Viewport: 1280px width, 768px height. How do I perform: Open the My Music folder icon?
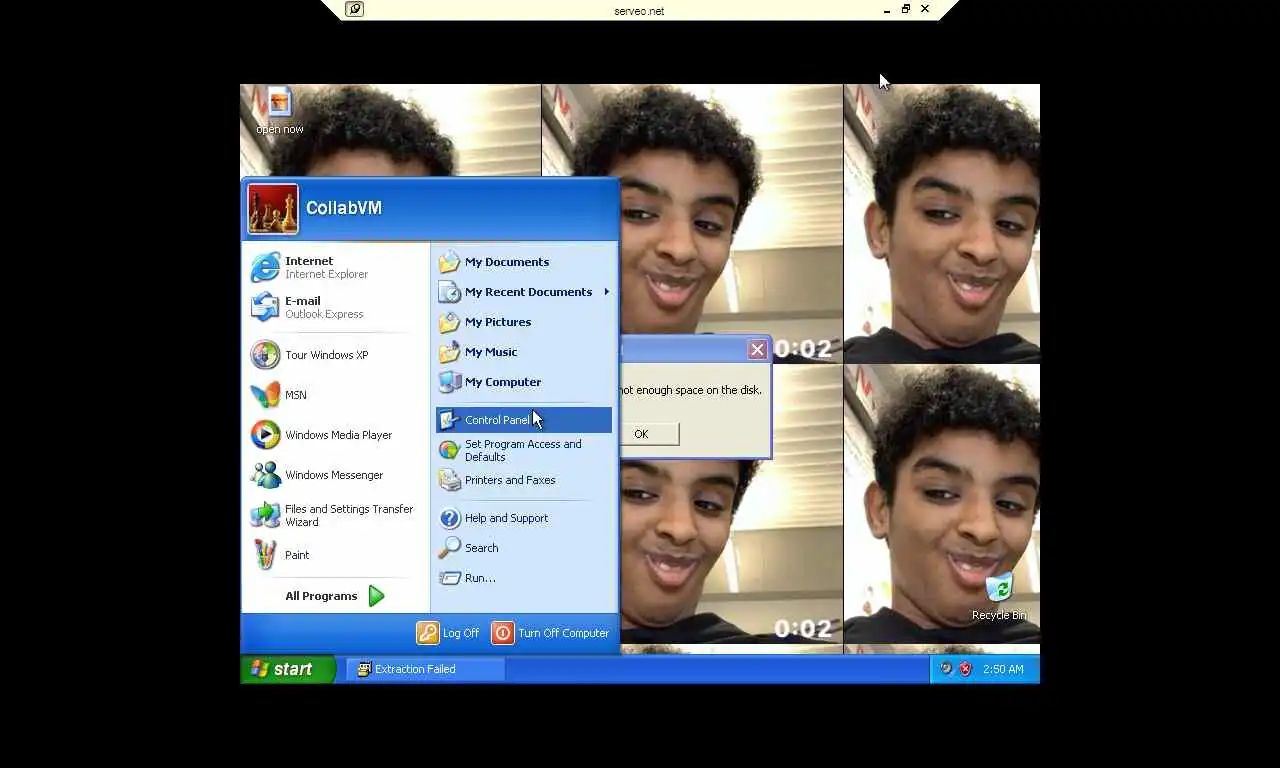pyautogui.click(x=449, y=352)
